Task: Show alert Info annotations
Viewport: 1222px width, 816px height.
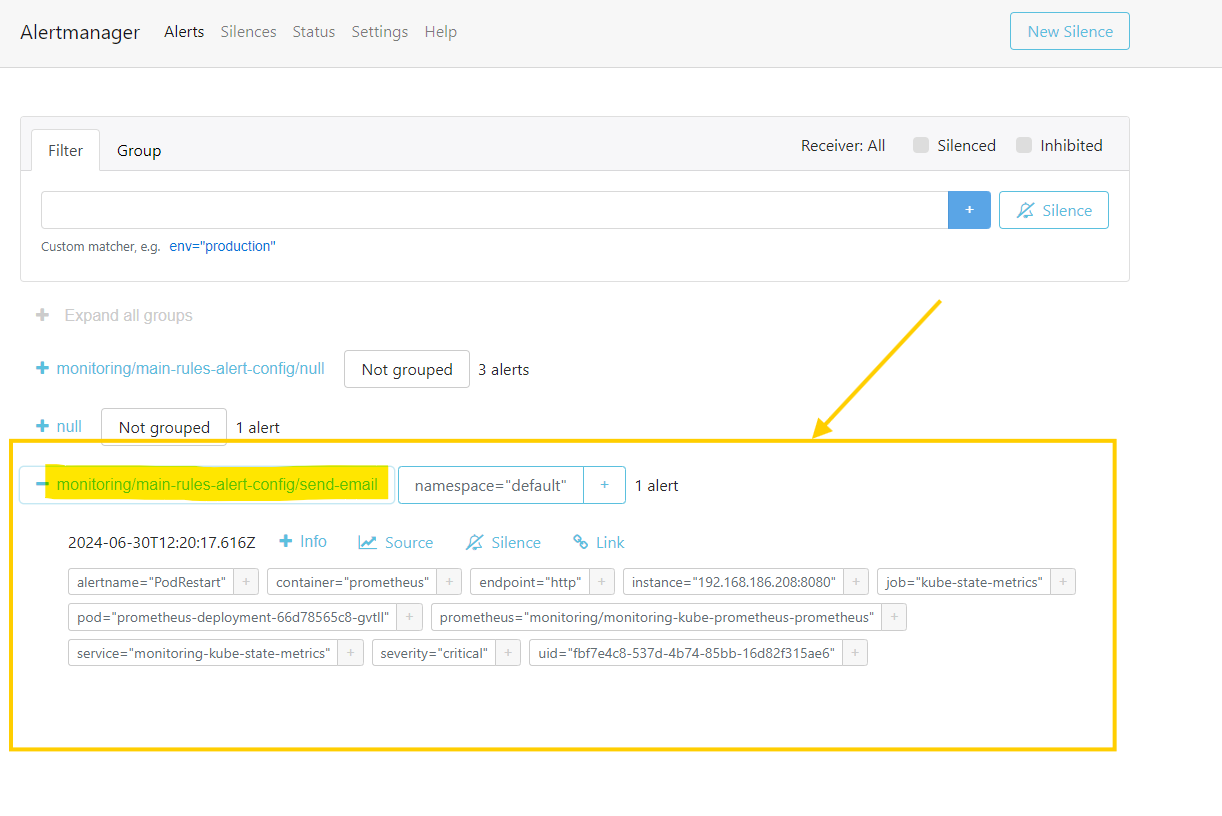Action: pos(303,541)
